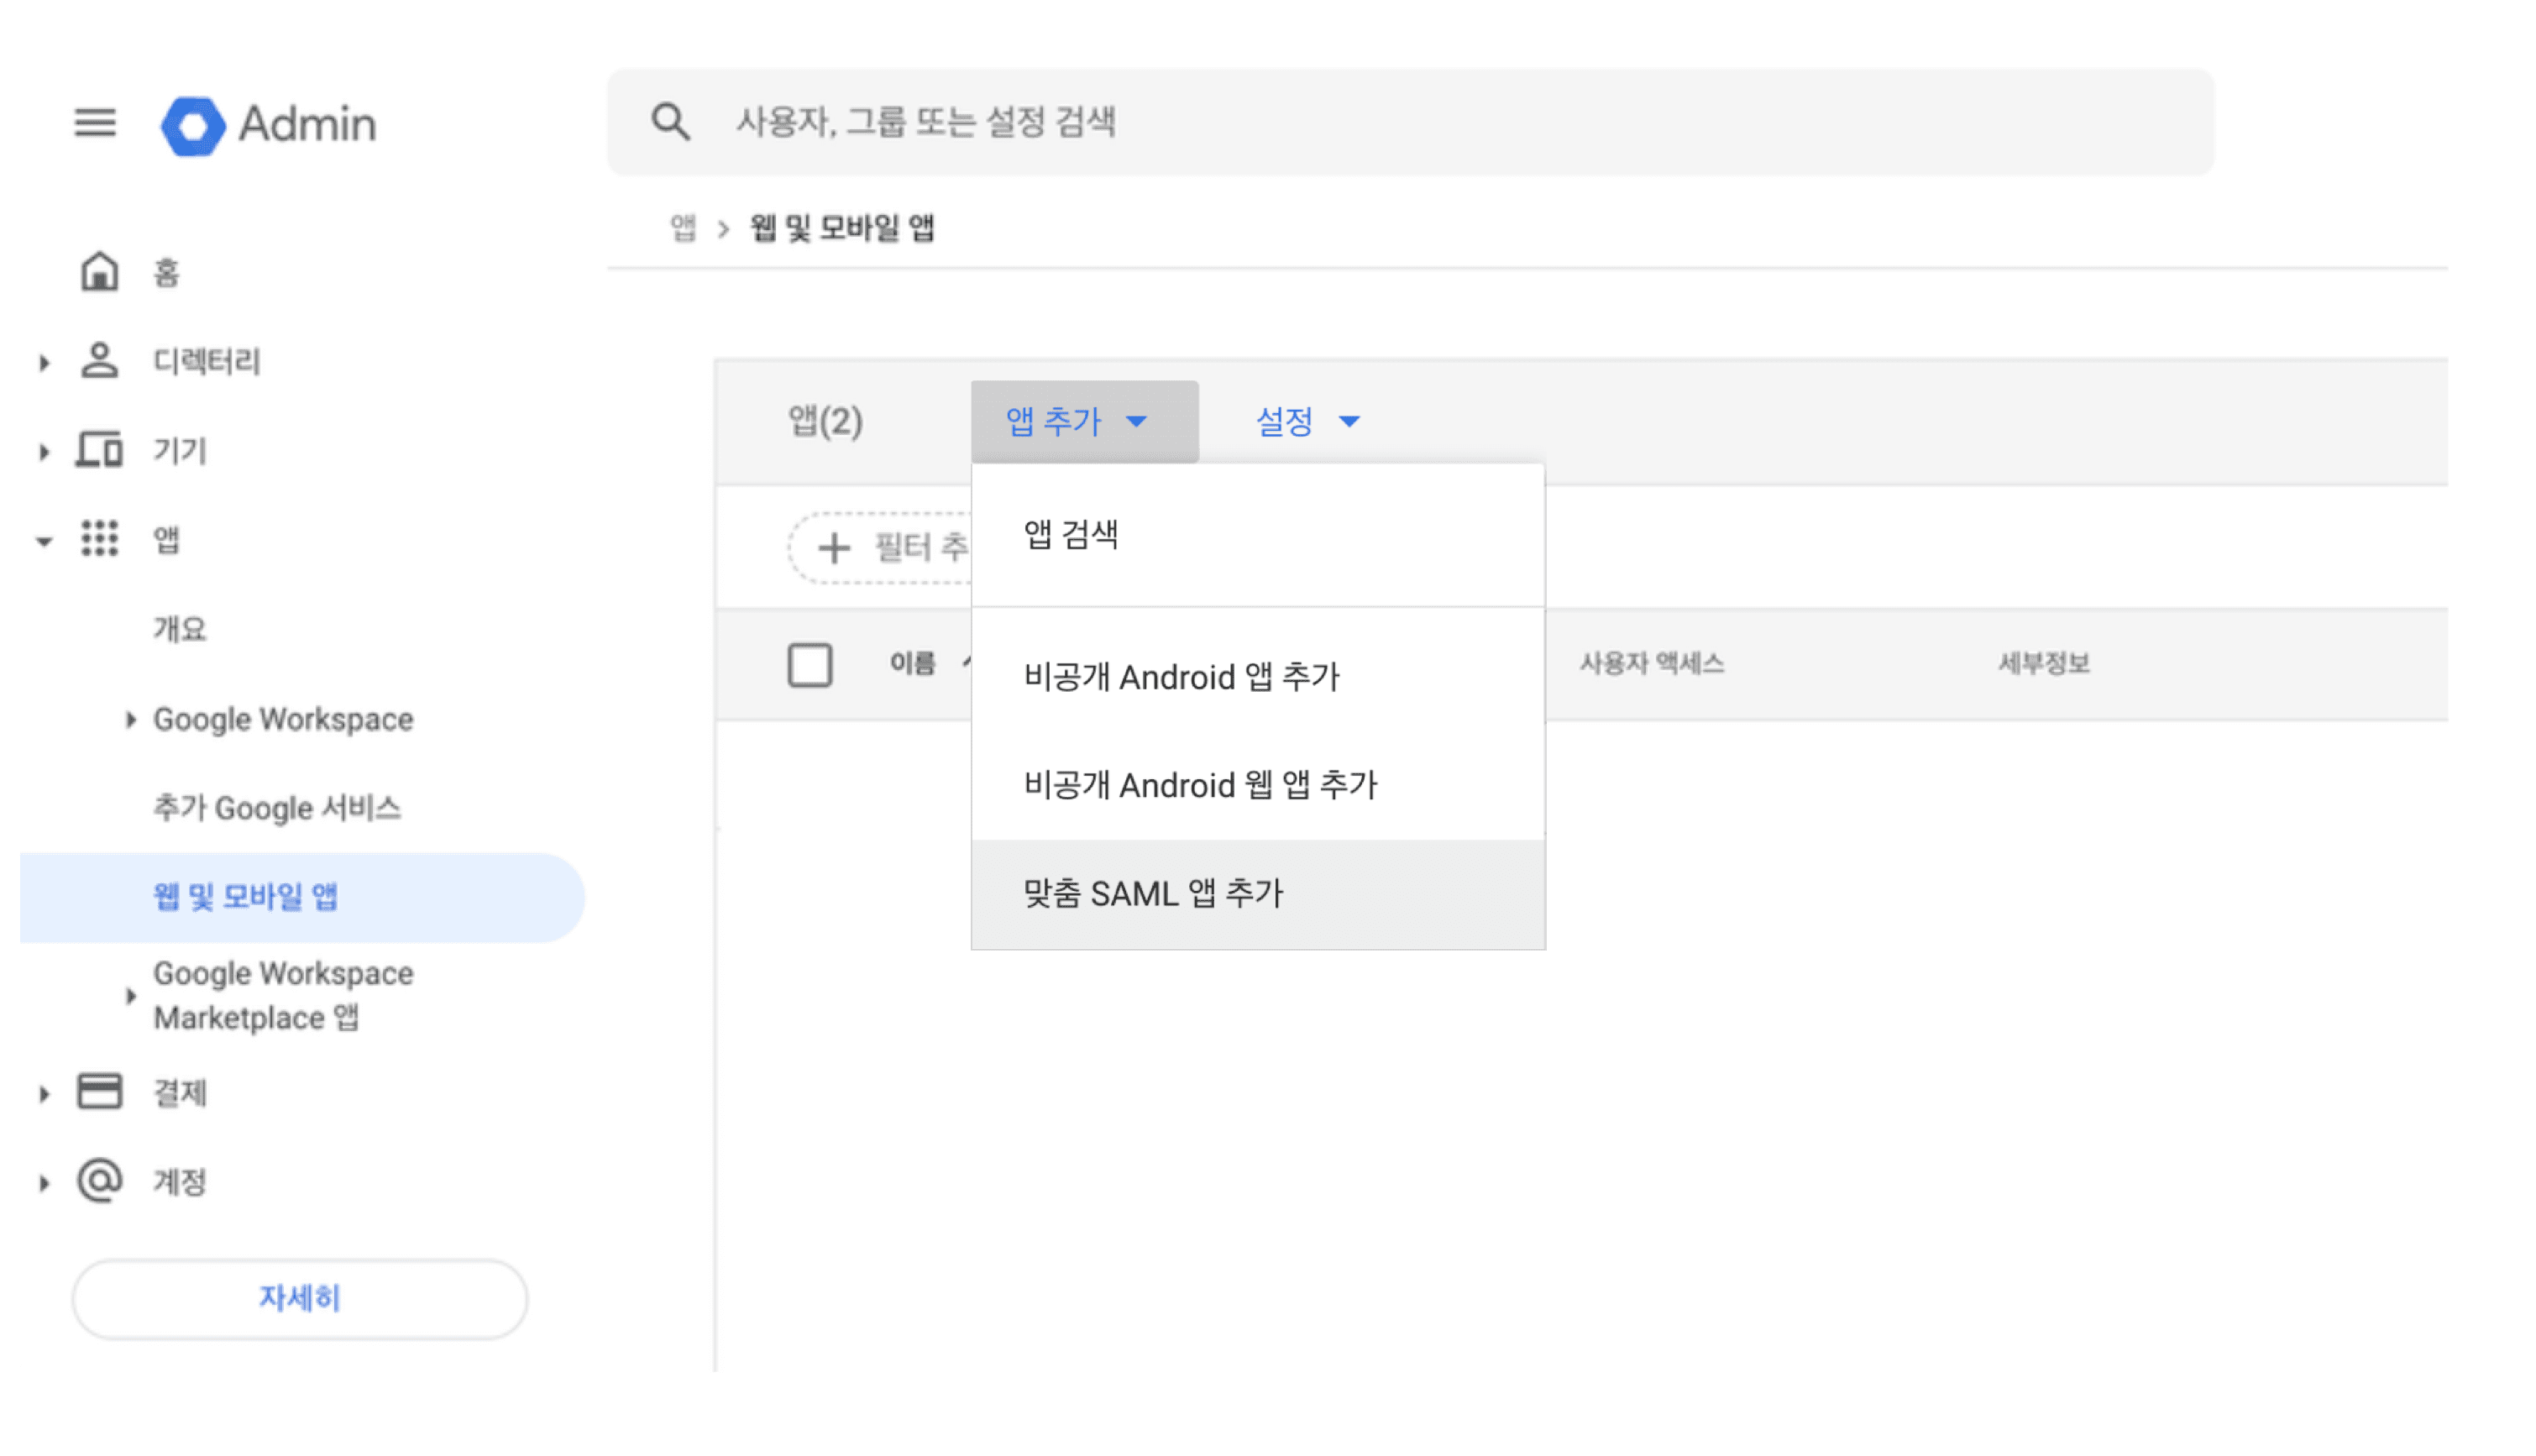Check the select-all apps checkbox
This screenshot has width=2536, height=1456.
809,665
